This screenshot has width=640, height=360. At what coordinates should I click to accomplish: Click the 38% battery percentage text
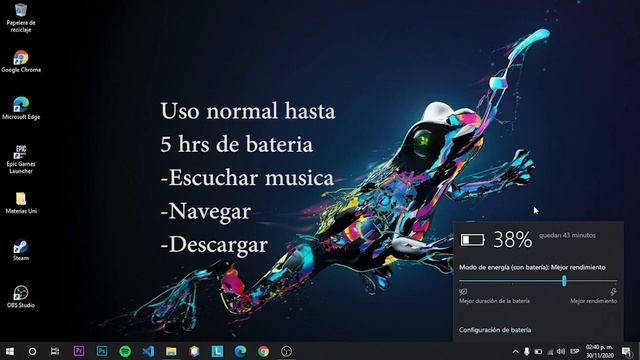pos(513,240)
